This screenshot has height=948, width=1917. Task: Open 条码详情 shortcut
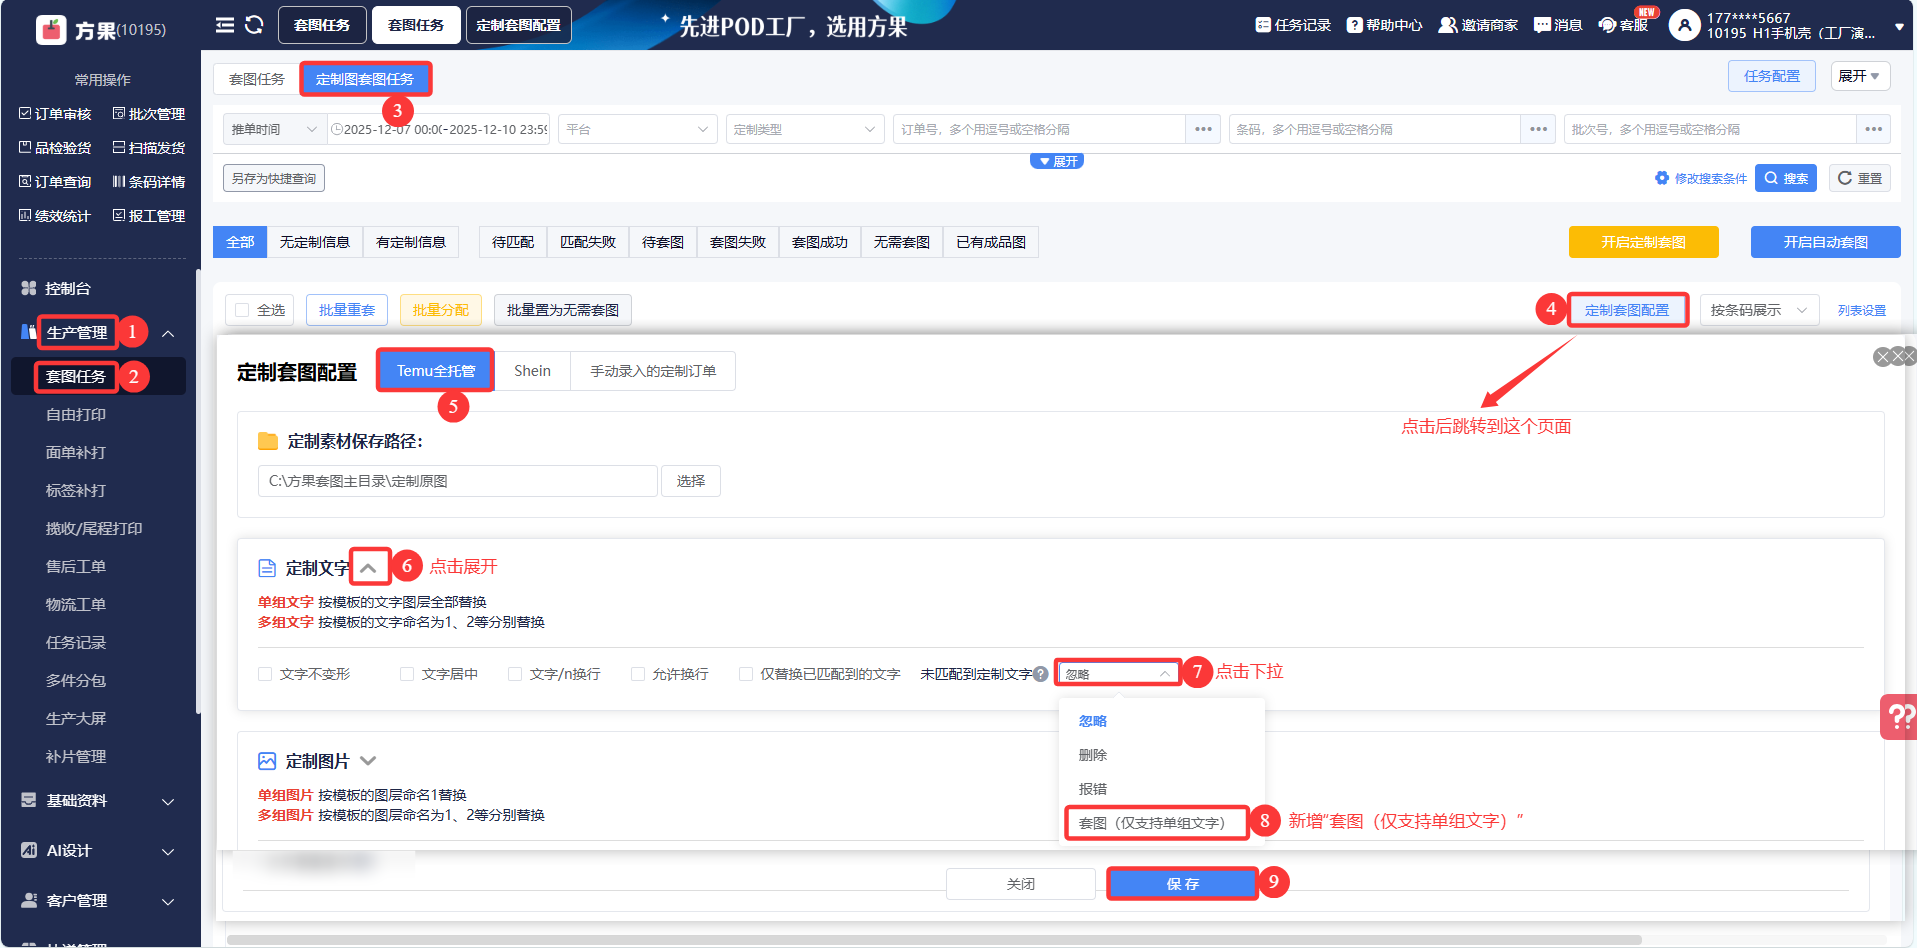point(149,182)
